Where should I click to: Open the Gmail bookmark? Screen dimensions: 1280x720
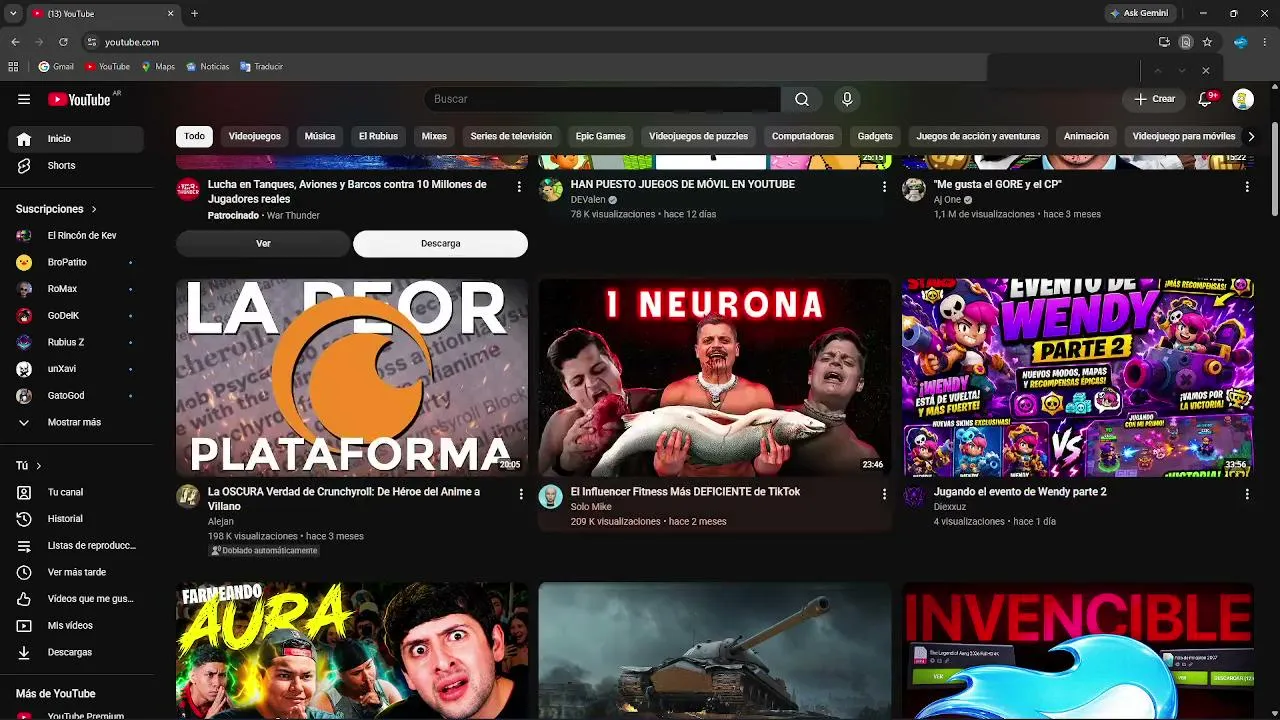coord(56,67)
